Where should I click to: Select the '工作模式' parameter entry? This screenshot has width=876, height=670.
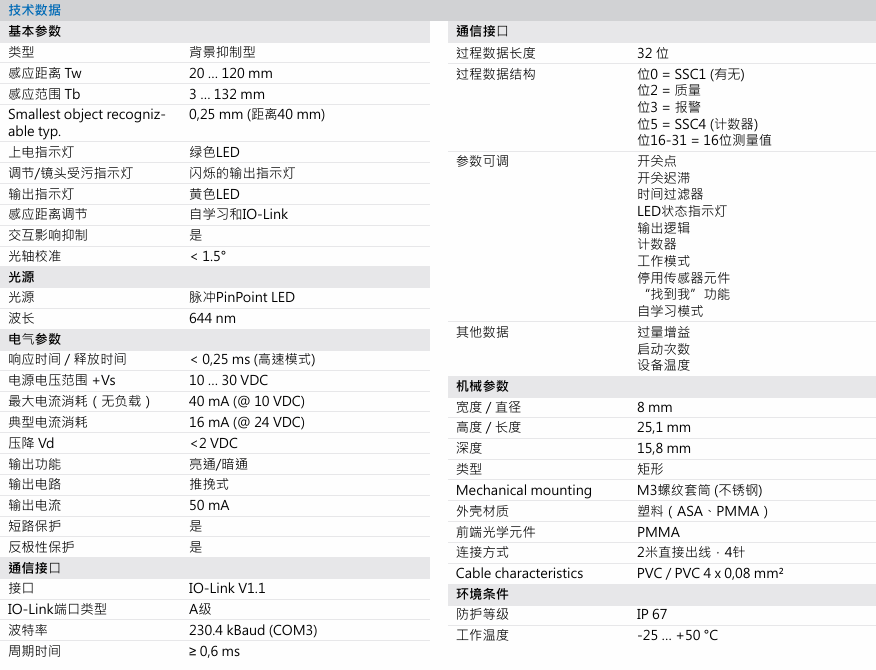coord(663,262)
